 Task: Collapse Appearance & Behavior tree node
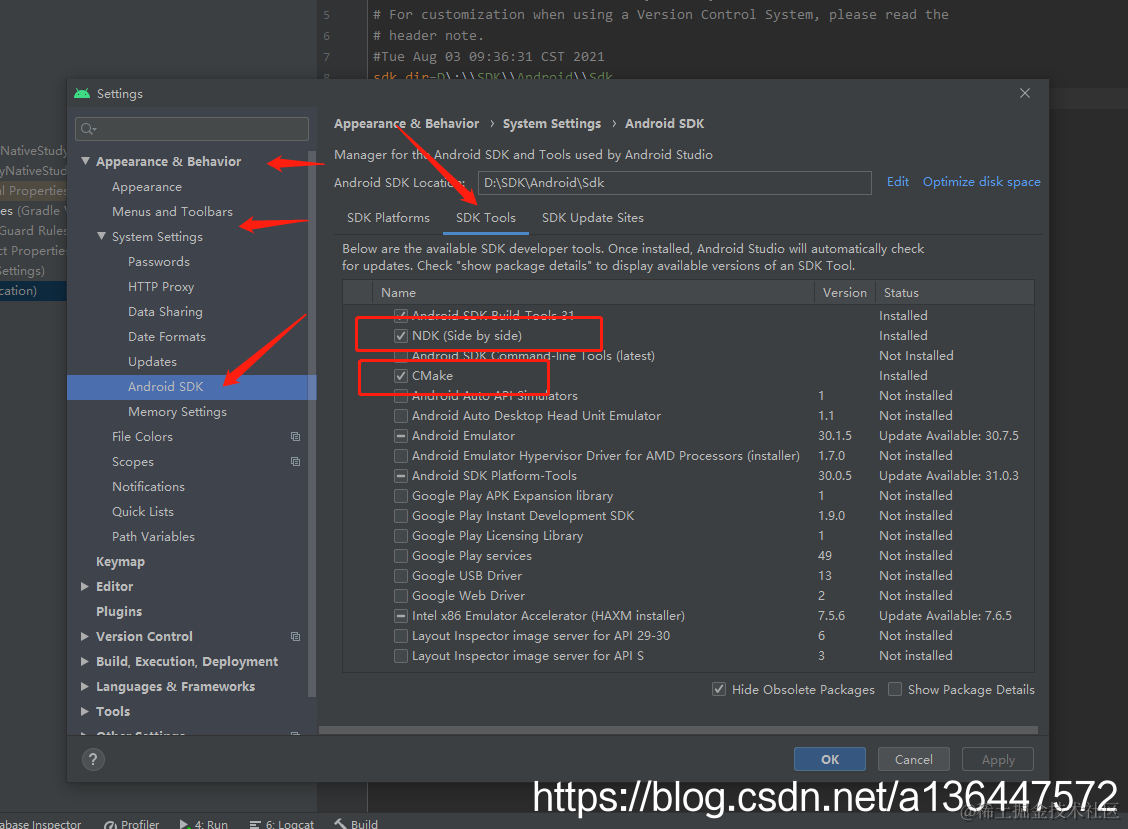[86, 161]
